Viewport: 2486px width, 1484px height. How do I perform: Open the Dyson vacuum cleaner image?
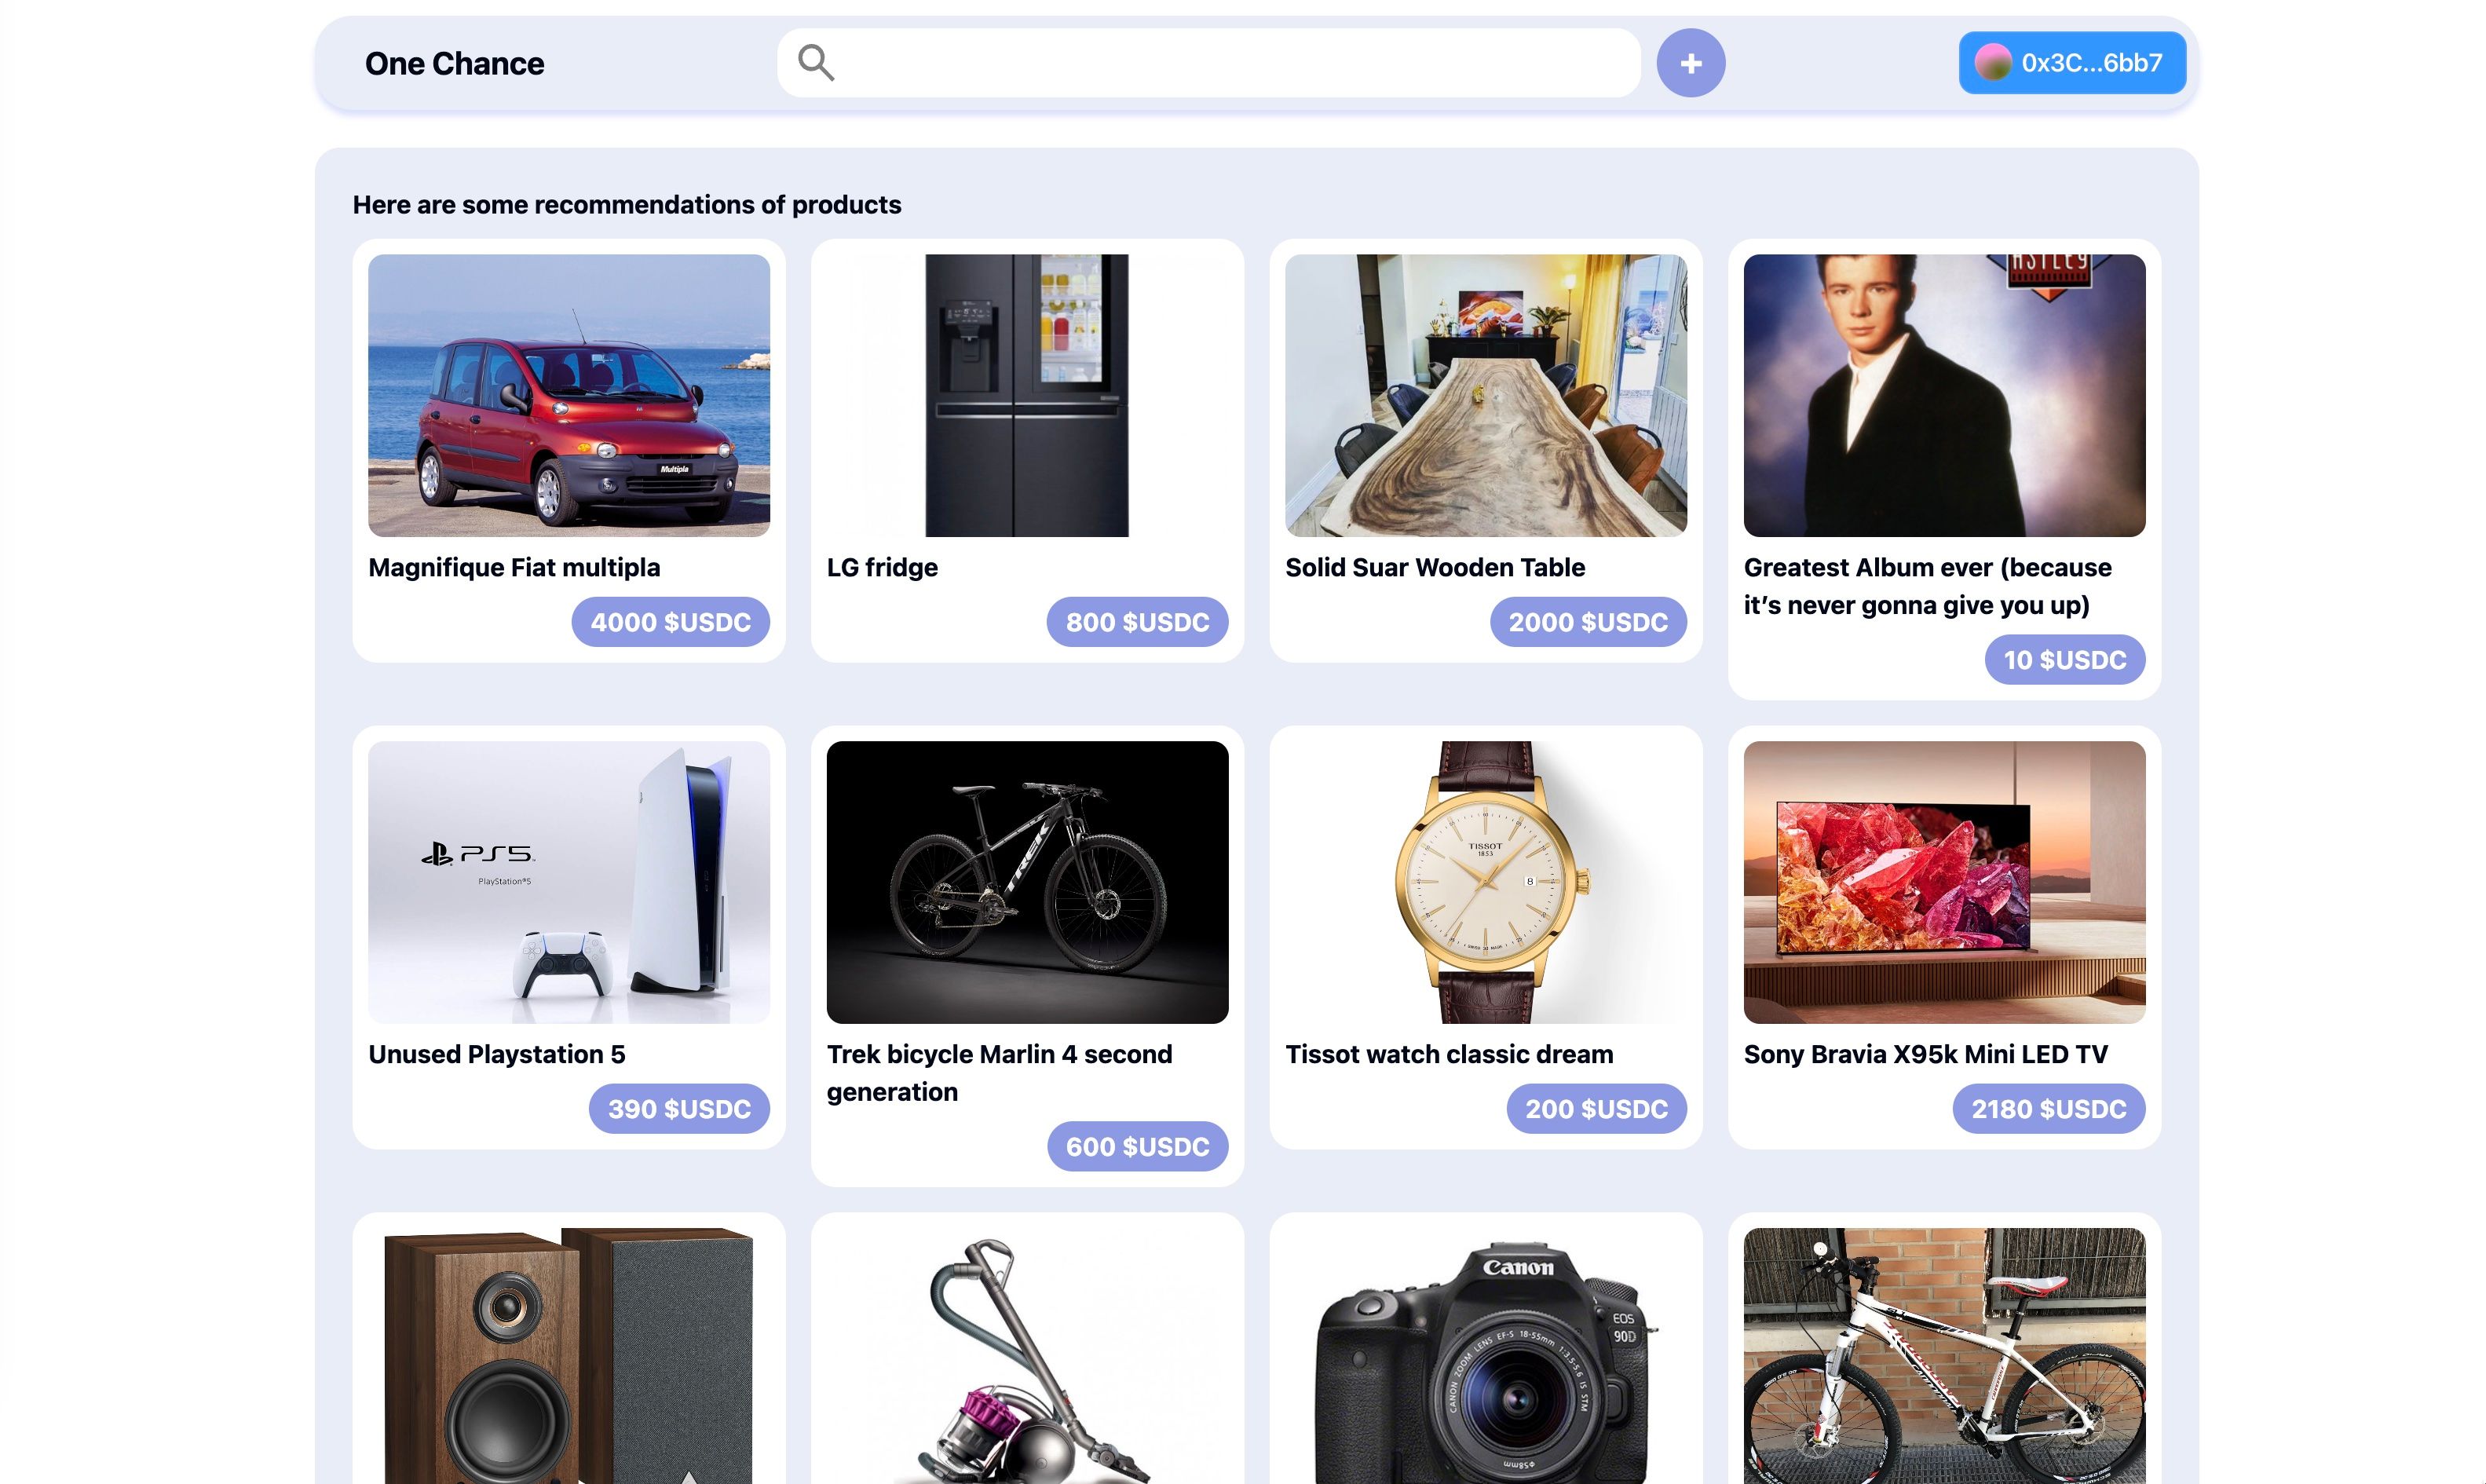pos(1027,1356)
